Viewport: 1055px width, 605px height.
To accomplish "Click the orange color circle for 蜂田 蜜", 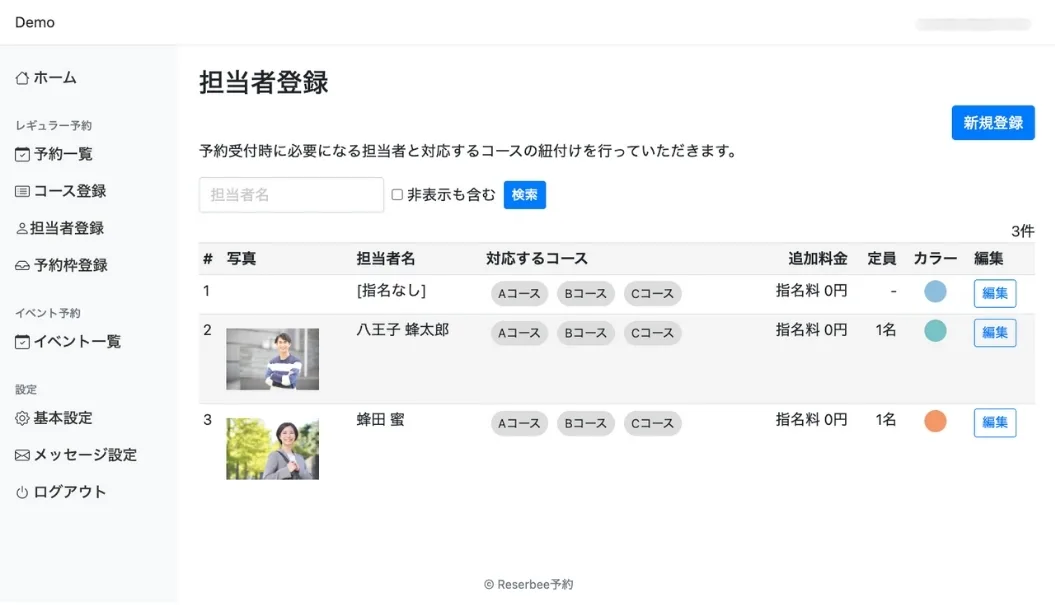I will coord(935,421).
